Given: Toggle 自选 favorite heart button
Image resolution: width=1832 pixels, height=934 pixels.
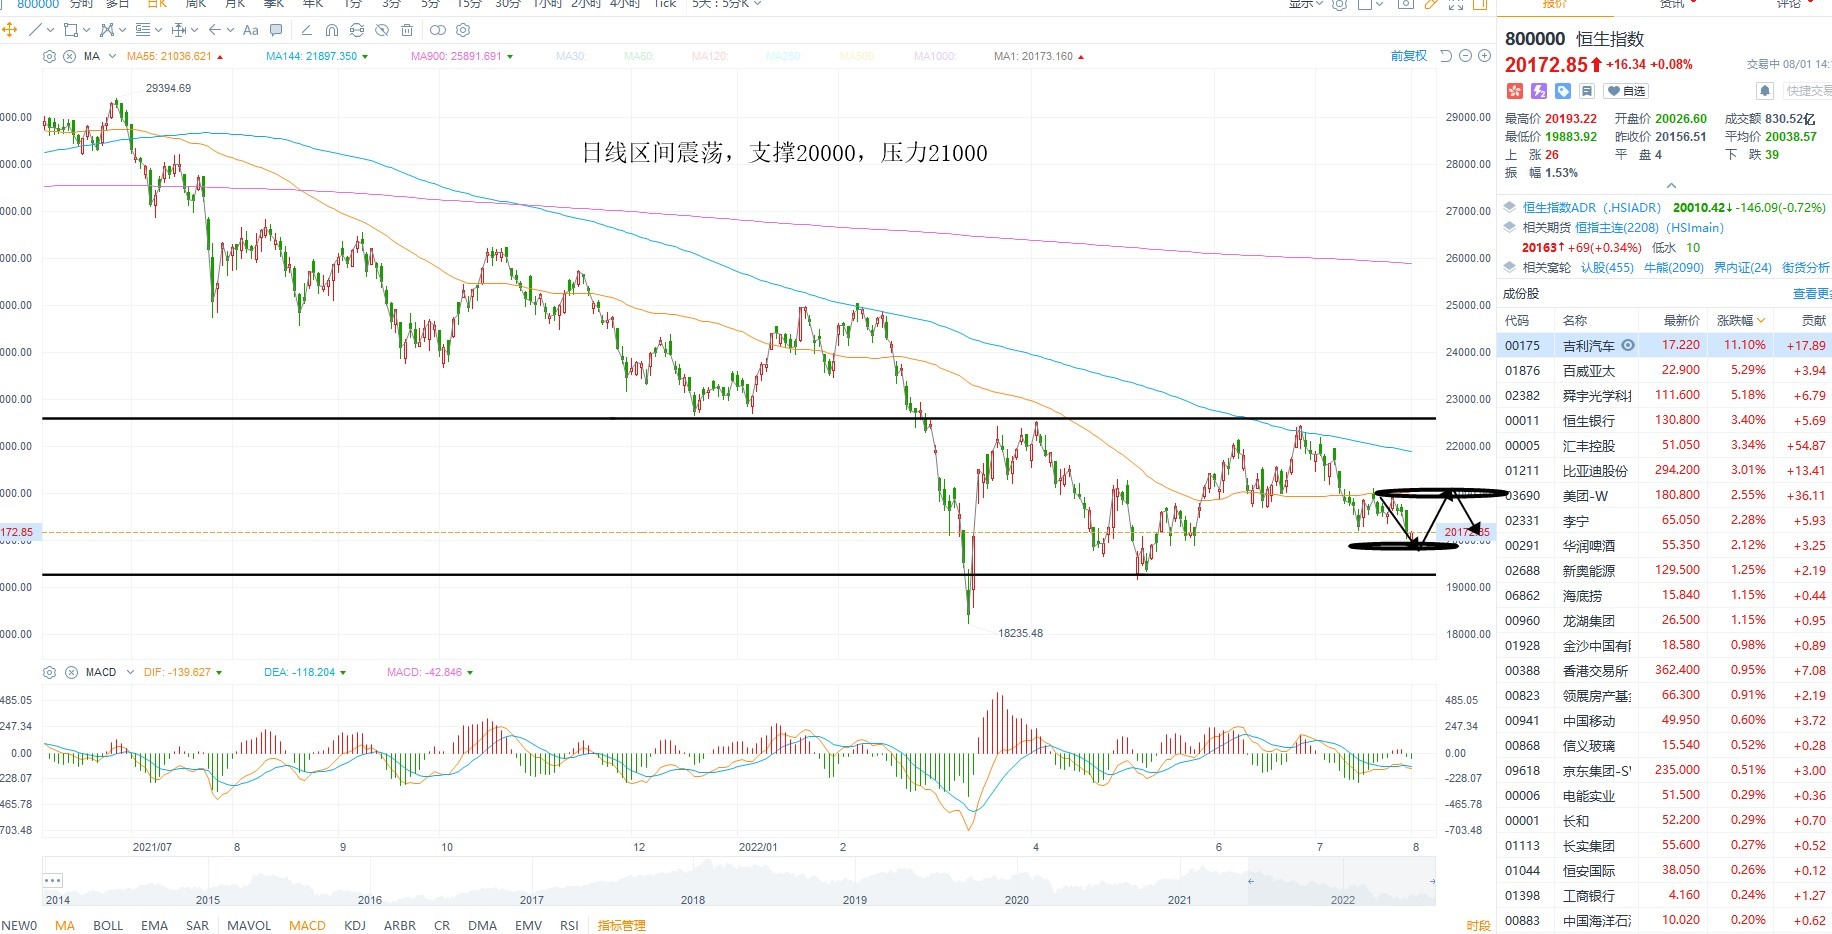Looking at the screenshot, I should pyautogui.click(x=1626, y=91).
